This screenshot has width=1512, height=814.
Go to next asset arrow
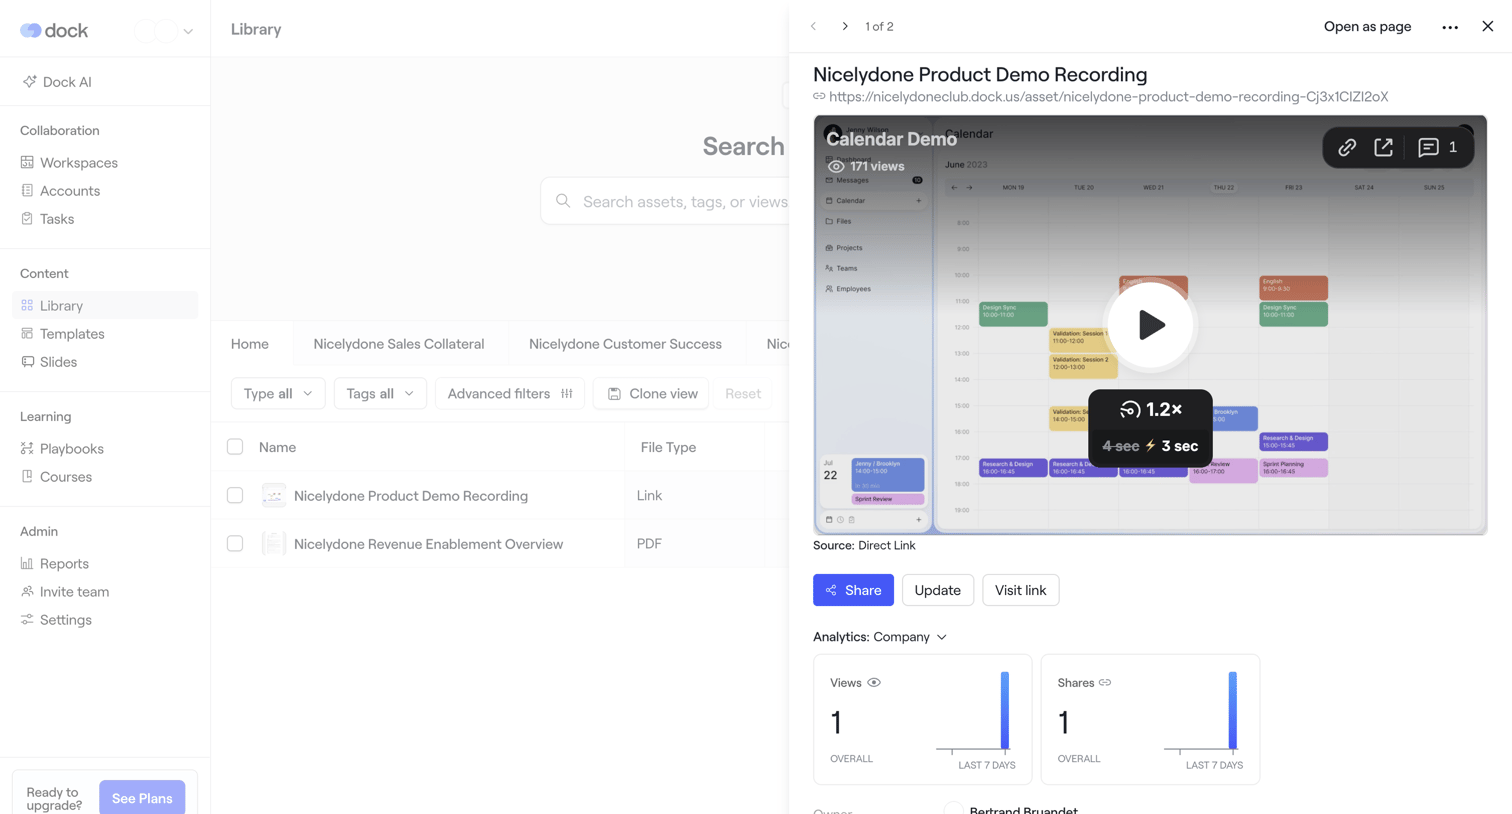[845, 27]
